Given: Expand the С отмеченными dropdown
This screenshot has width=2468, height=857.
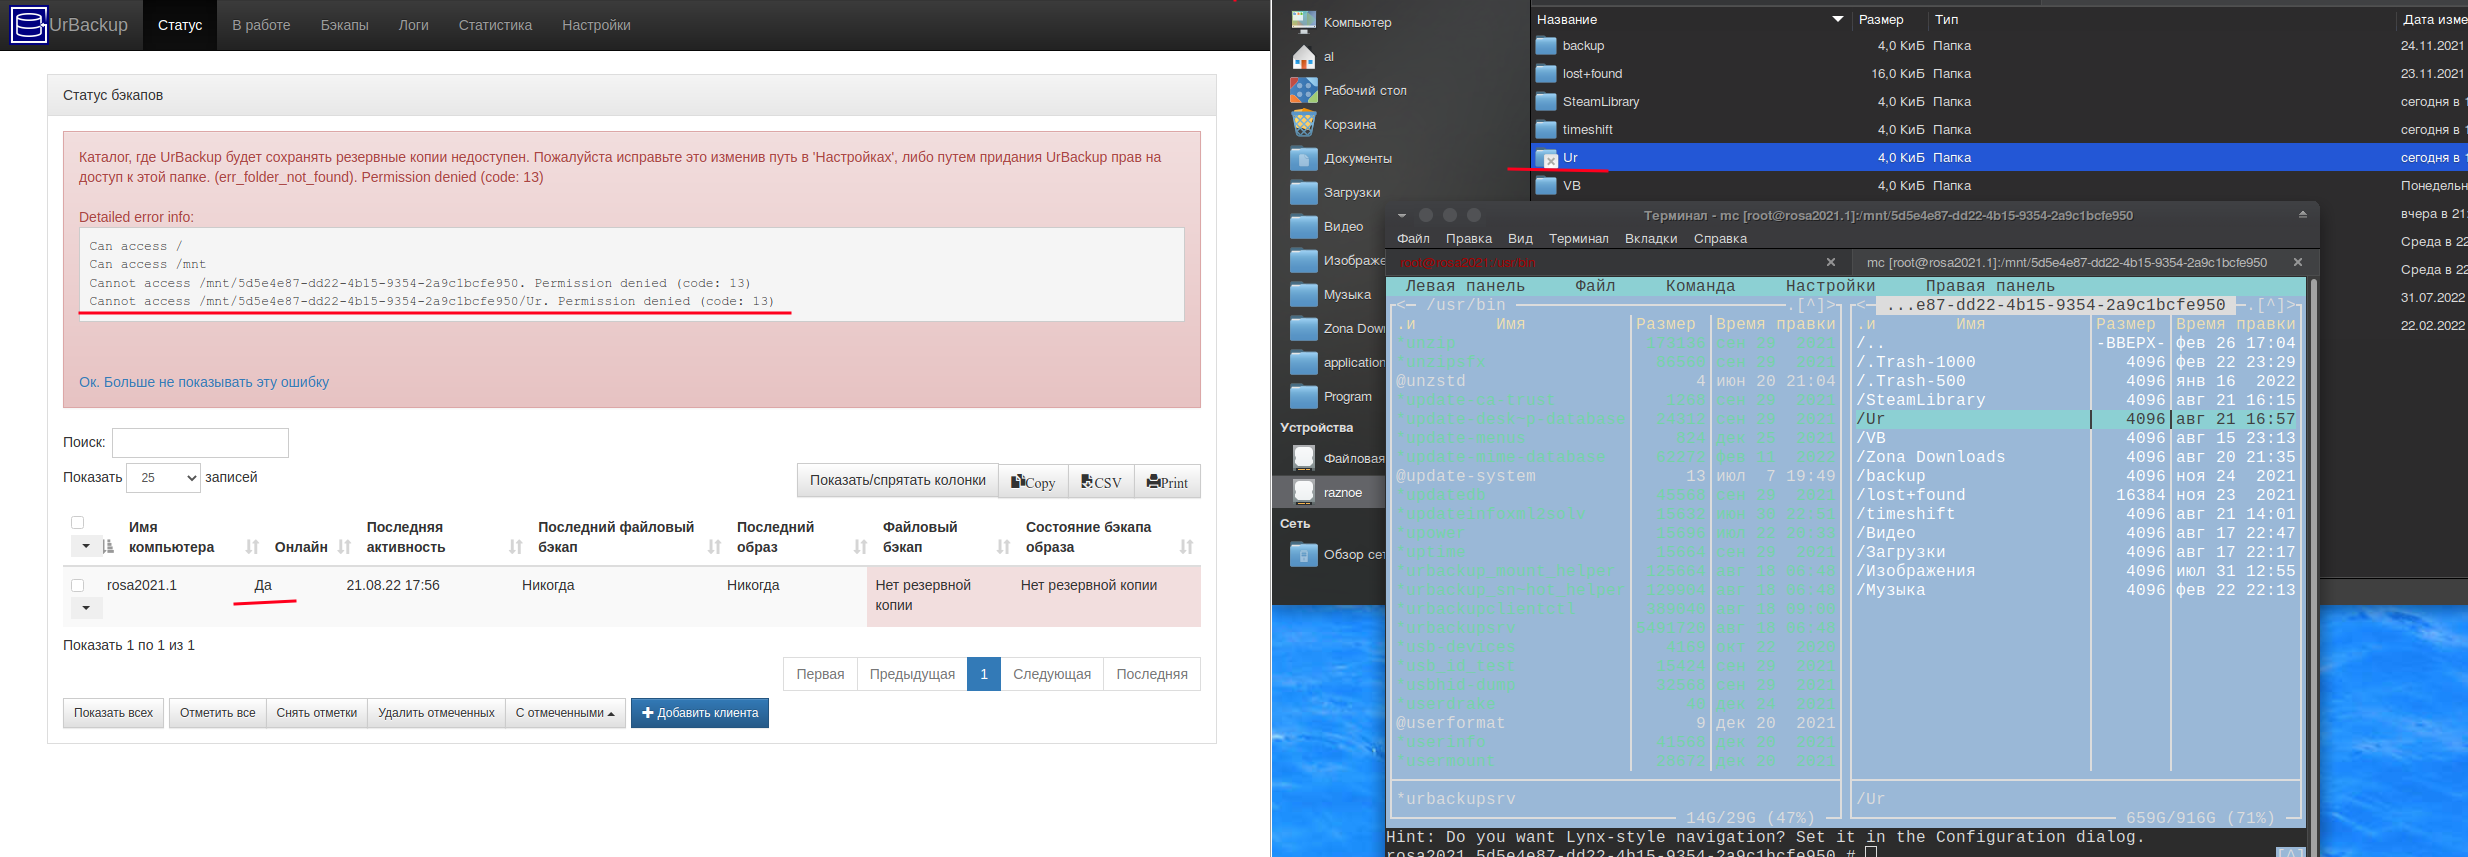Looking at the screenshot, I should (565, 713).
